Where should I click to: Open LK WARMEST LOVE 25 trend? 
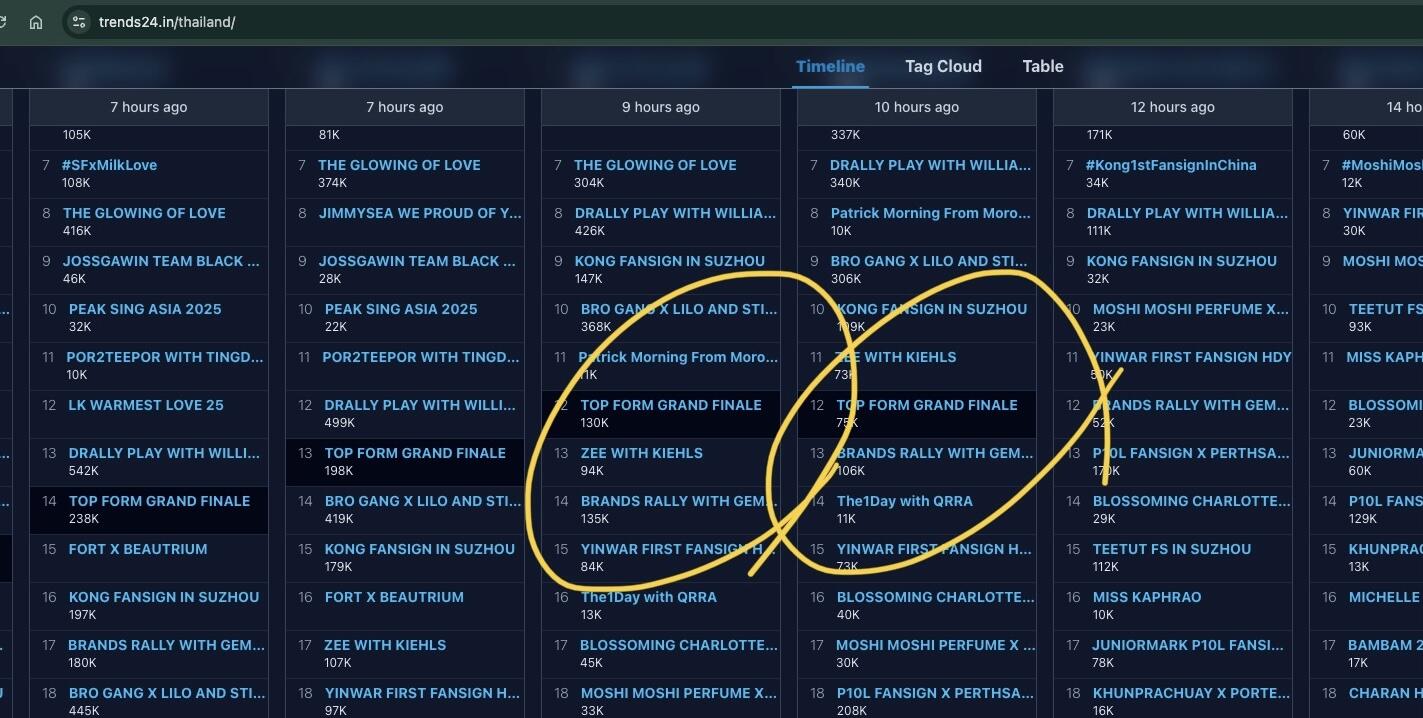tap(146, 405)
